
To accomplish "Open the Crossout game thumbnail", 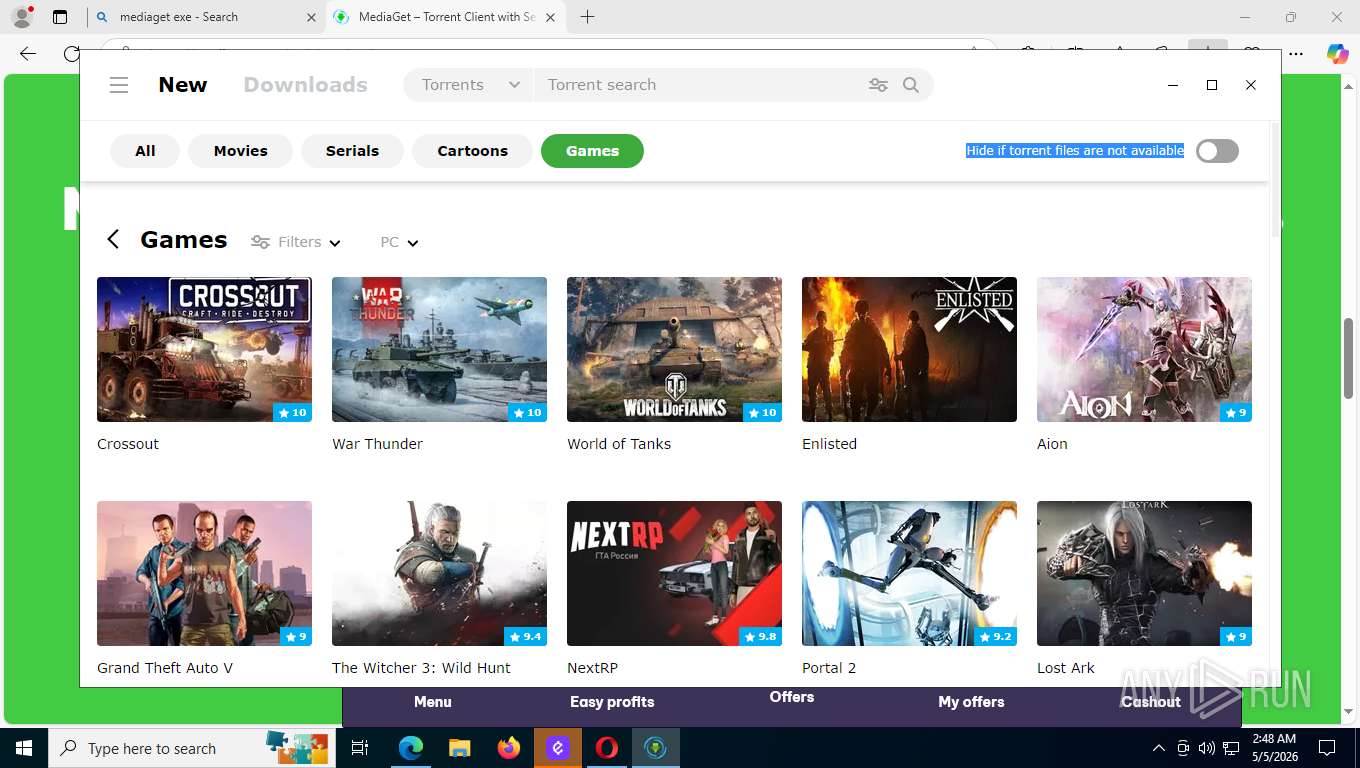I will (x=204, y=349).
